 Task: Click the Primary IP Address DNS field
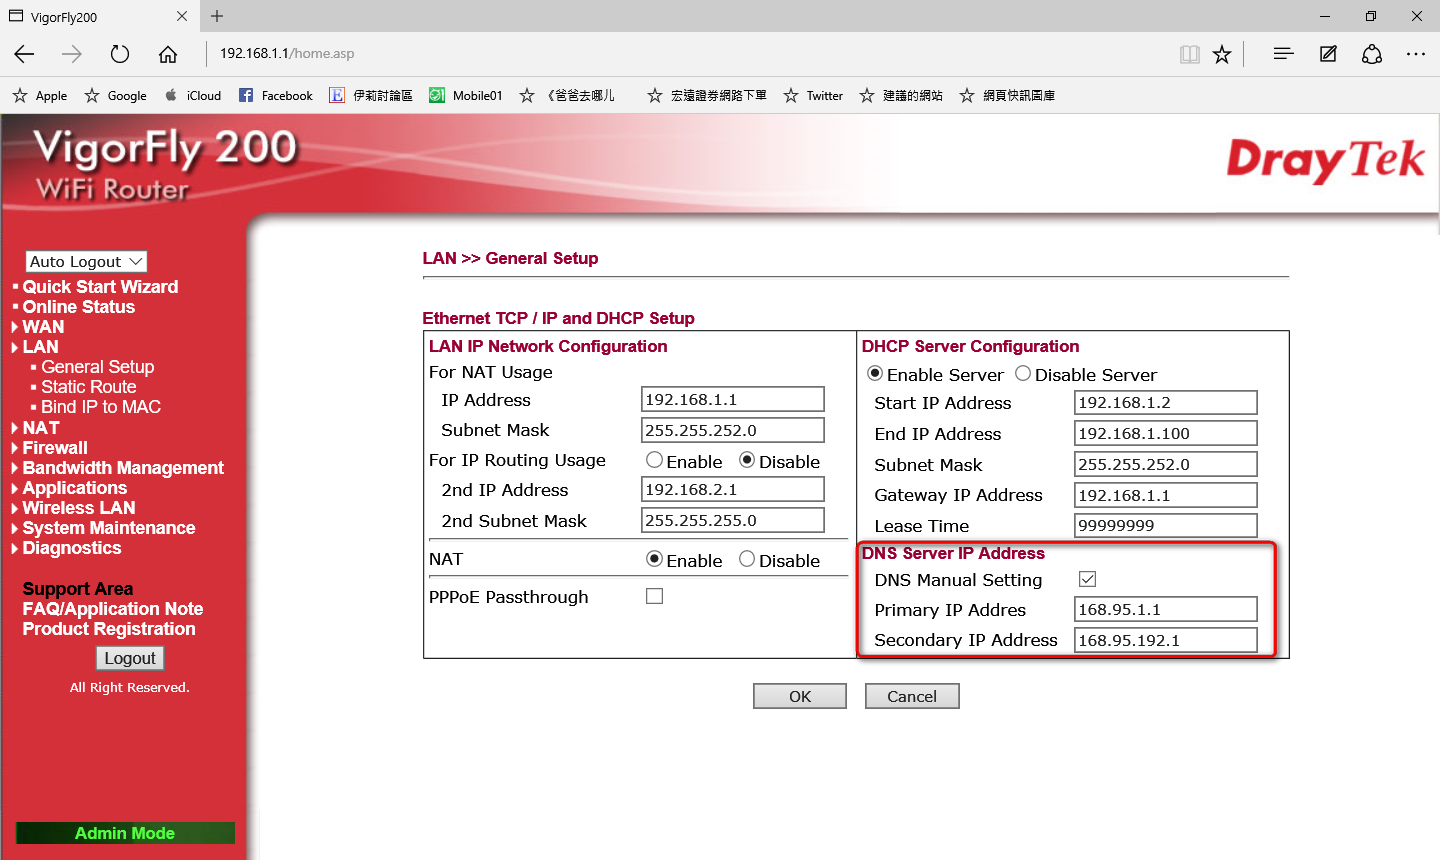pyautogui.click(x=1165, y=610)
